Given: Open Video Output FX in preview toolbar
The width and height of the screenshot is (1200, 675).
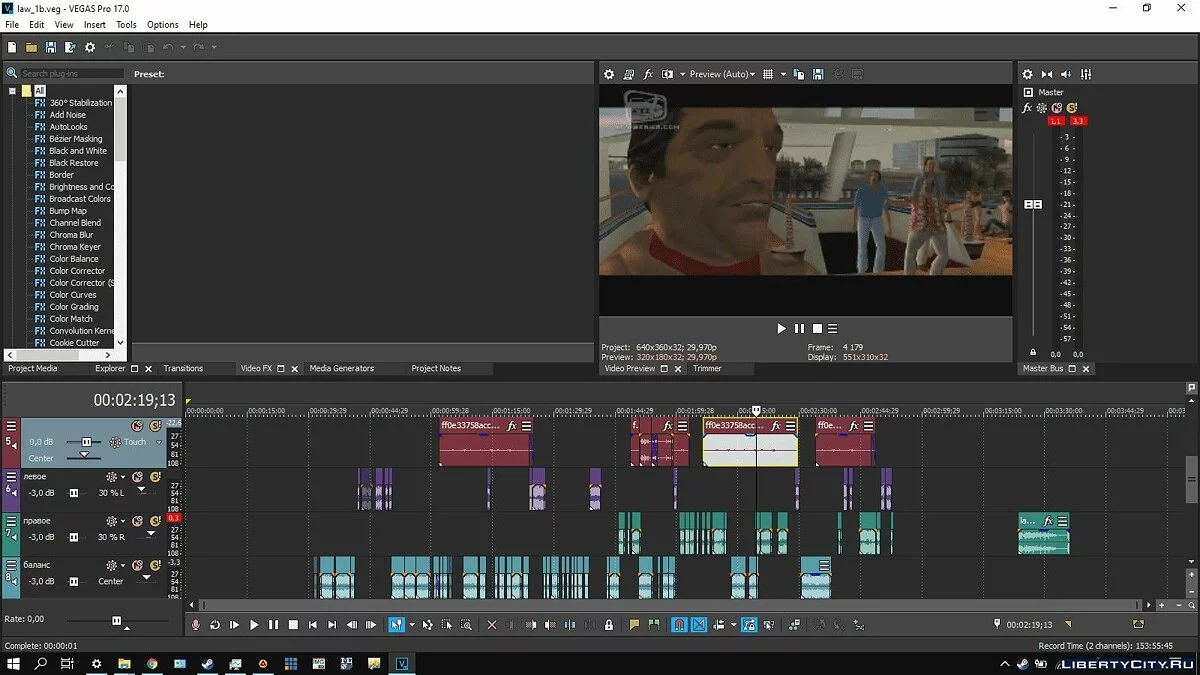Looking at the screenshot, I should click(x=648, y=74).
